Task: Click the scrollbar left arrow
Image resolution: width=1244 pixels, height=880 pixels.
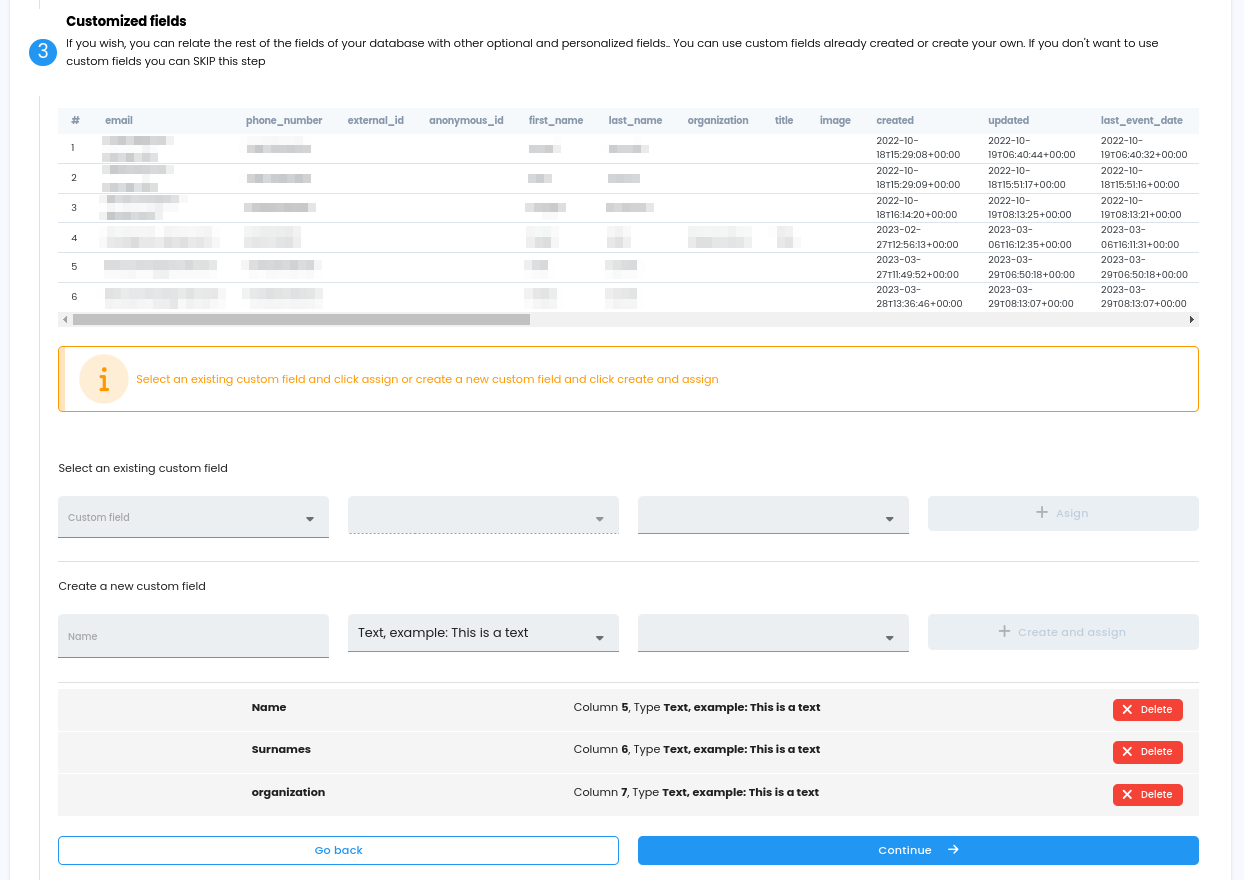Action: pyautogui.click(x=65, y=320)
